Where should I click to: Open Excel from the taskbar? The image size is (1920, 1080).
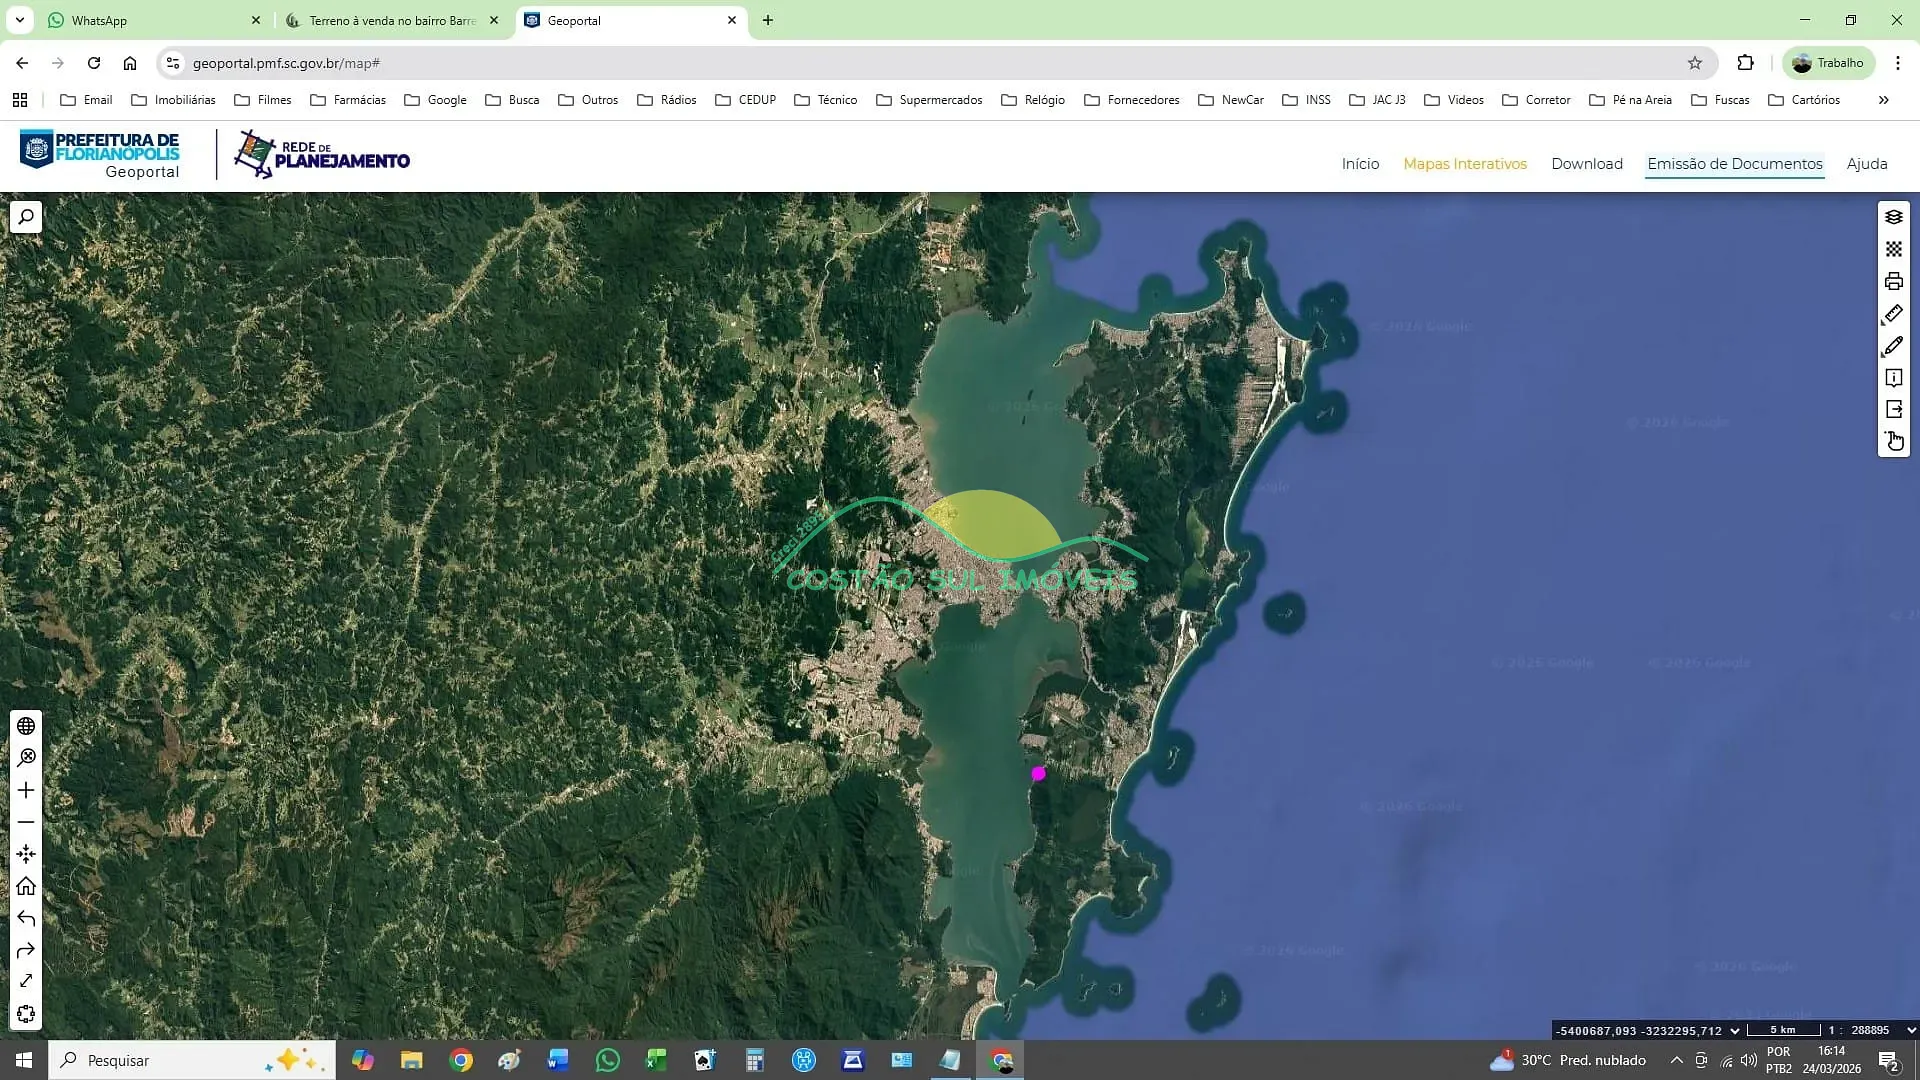coord(656,1060)
